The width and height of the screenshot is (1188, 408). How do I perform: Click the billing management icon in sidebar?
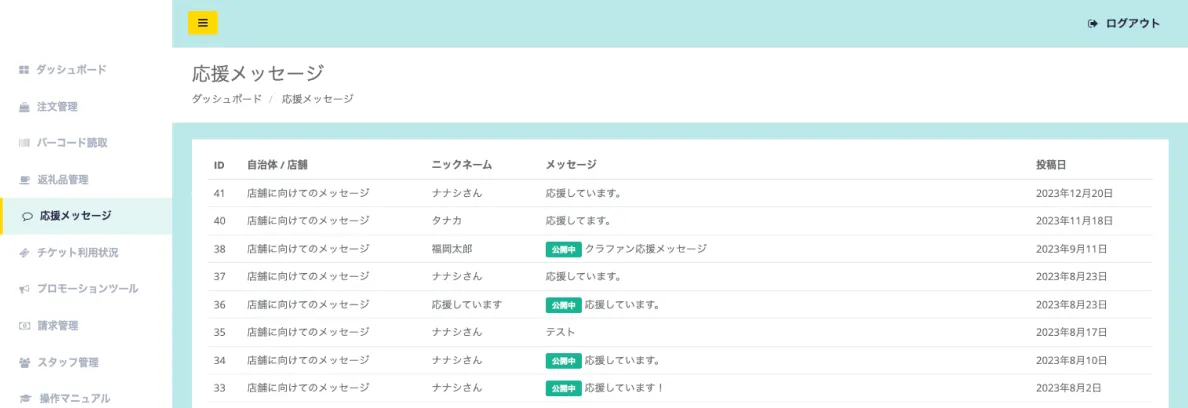click(25, 326)
